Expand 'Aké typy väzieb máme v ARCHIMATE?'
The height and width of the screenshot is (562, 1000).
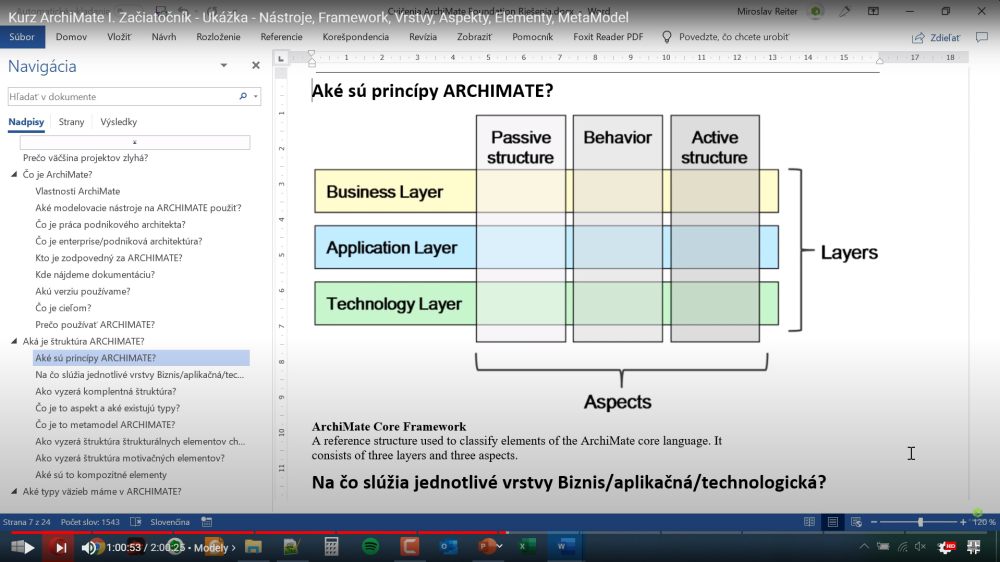coord(14,492)
